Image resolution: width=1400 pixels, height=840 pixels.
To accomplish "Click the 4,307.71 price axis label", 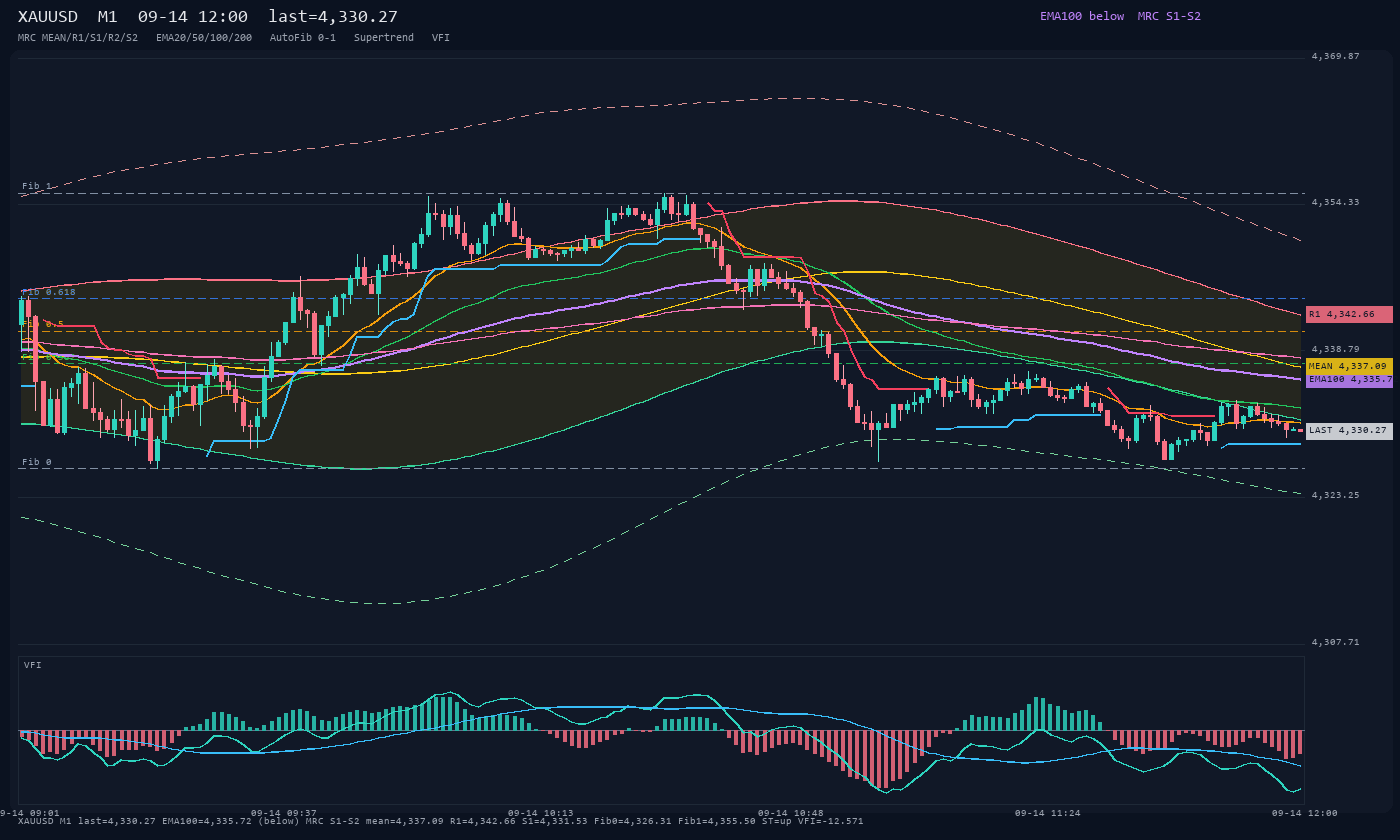I will [1336, 642].
